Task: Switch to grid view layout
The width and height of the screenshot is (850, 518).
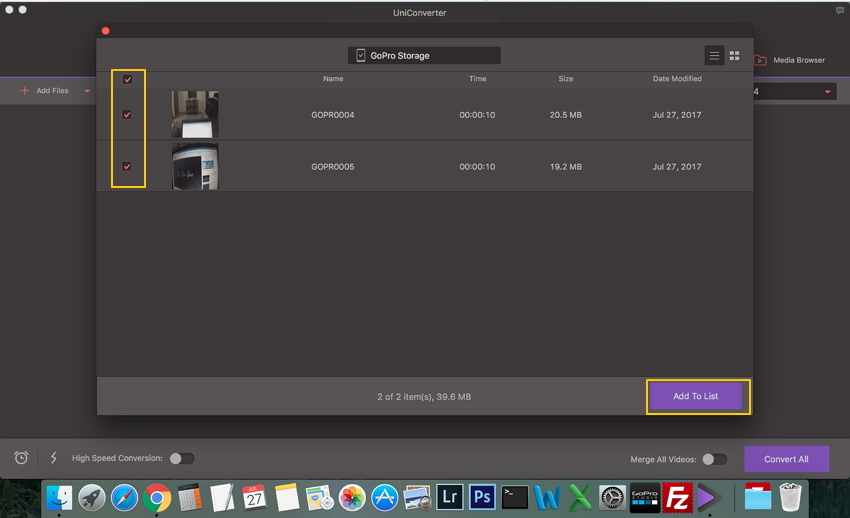Action: tap(735, 56)
